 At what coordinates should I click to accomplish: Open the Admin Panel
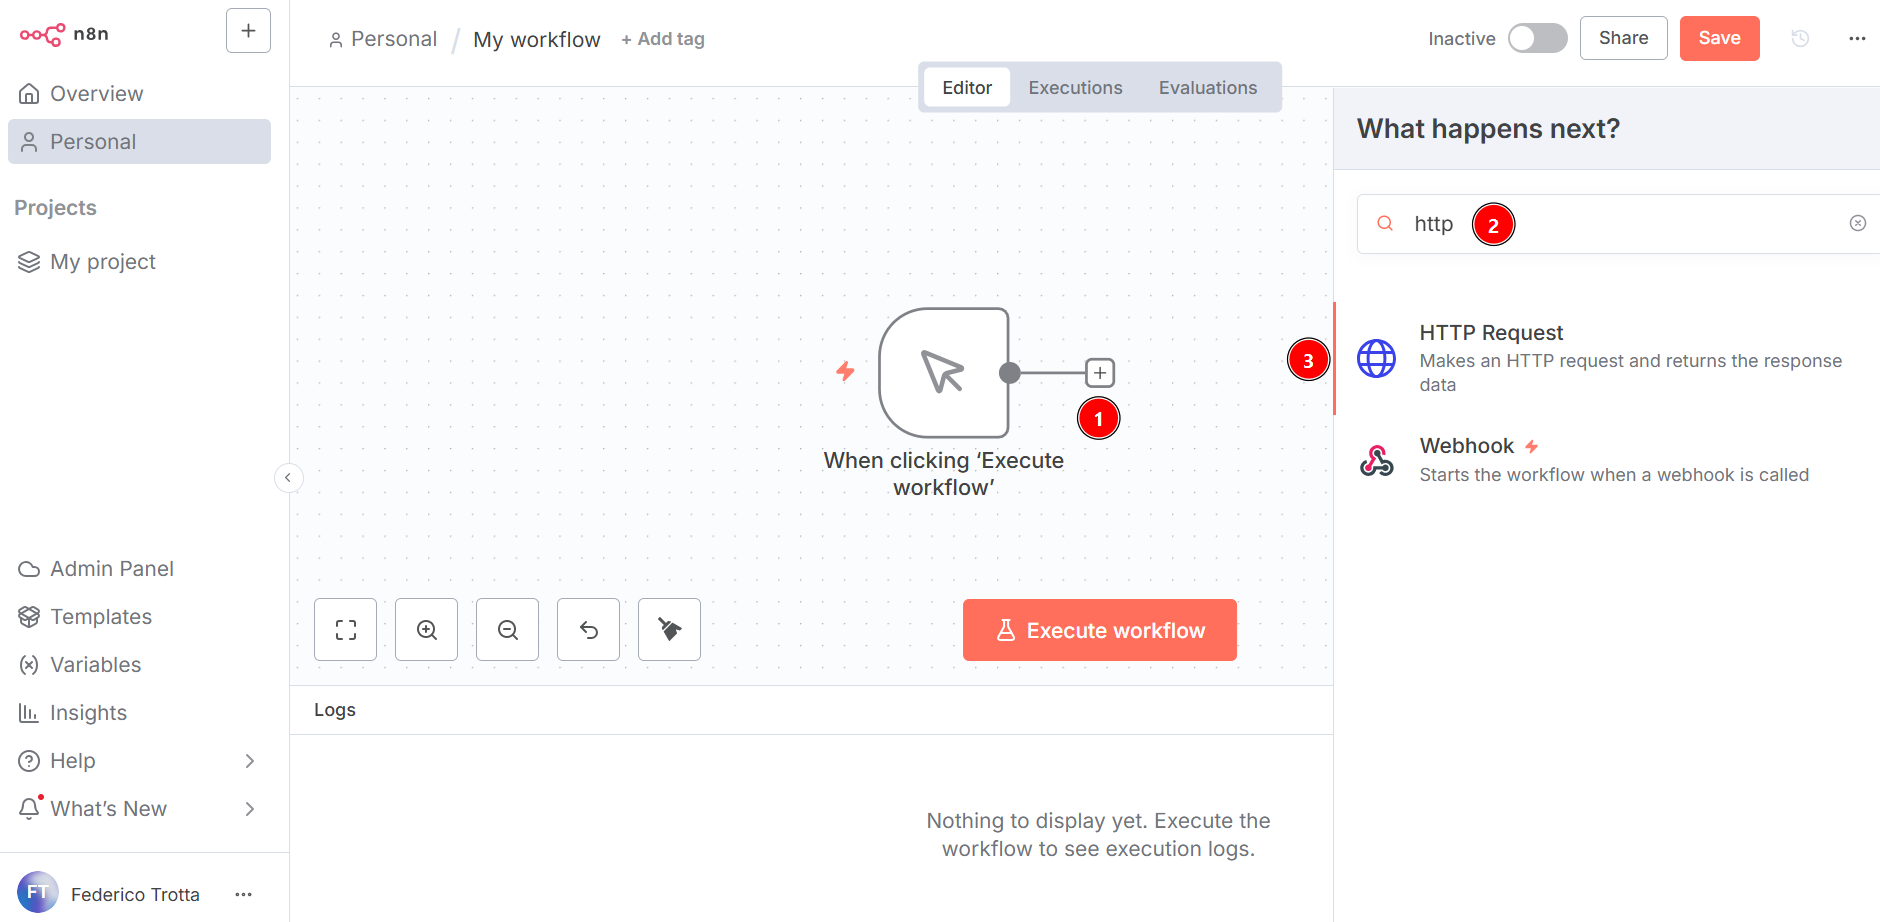[139, 569]
